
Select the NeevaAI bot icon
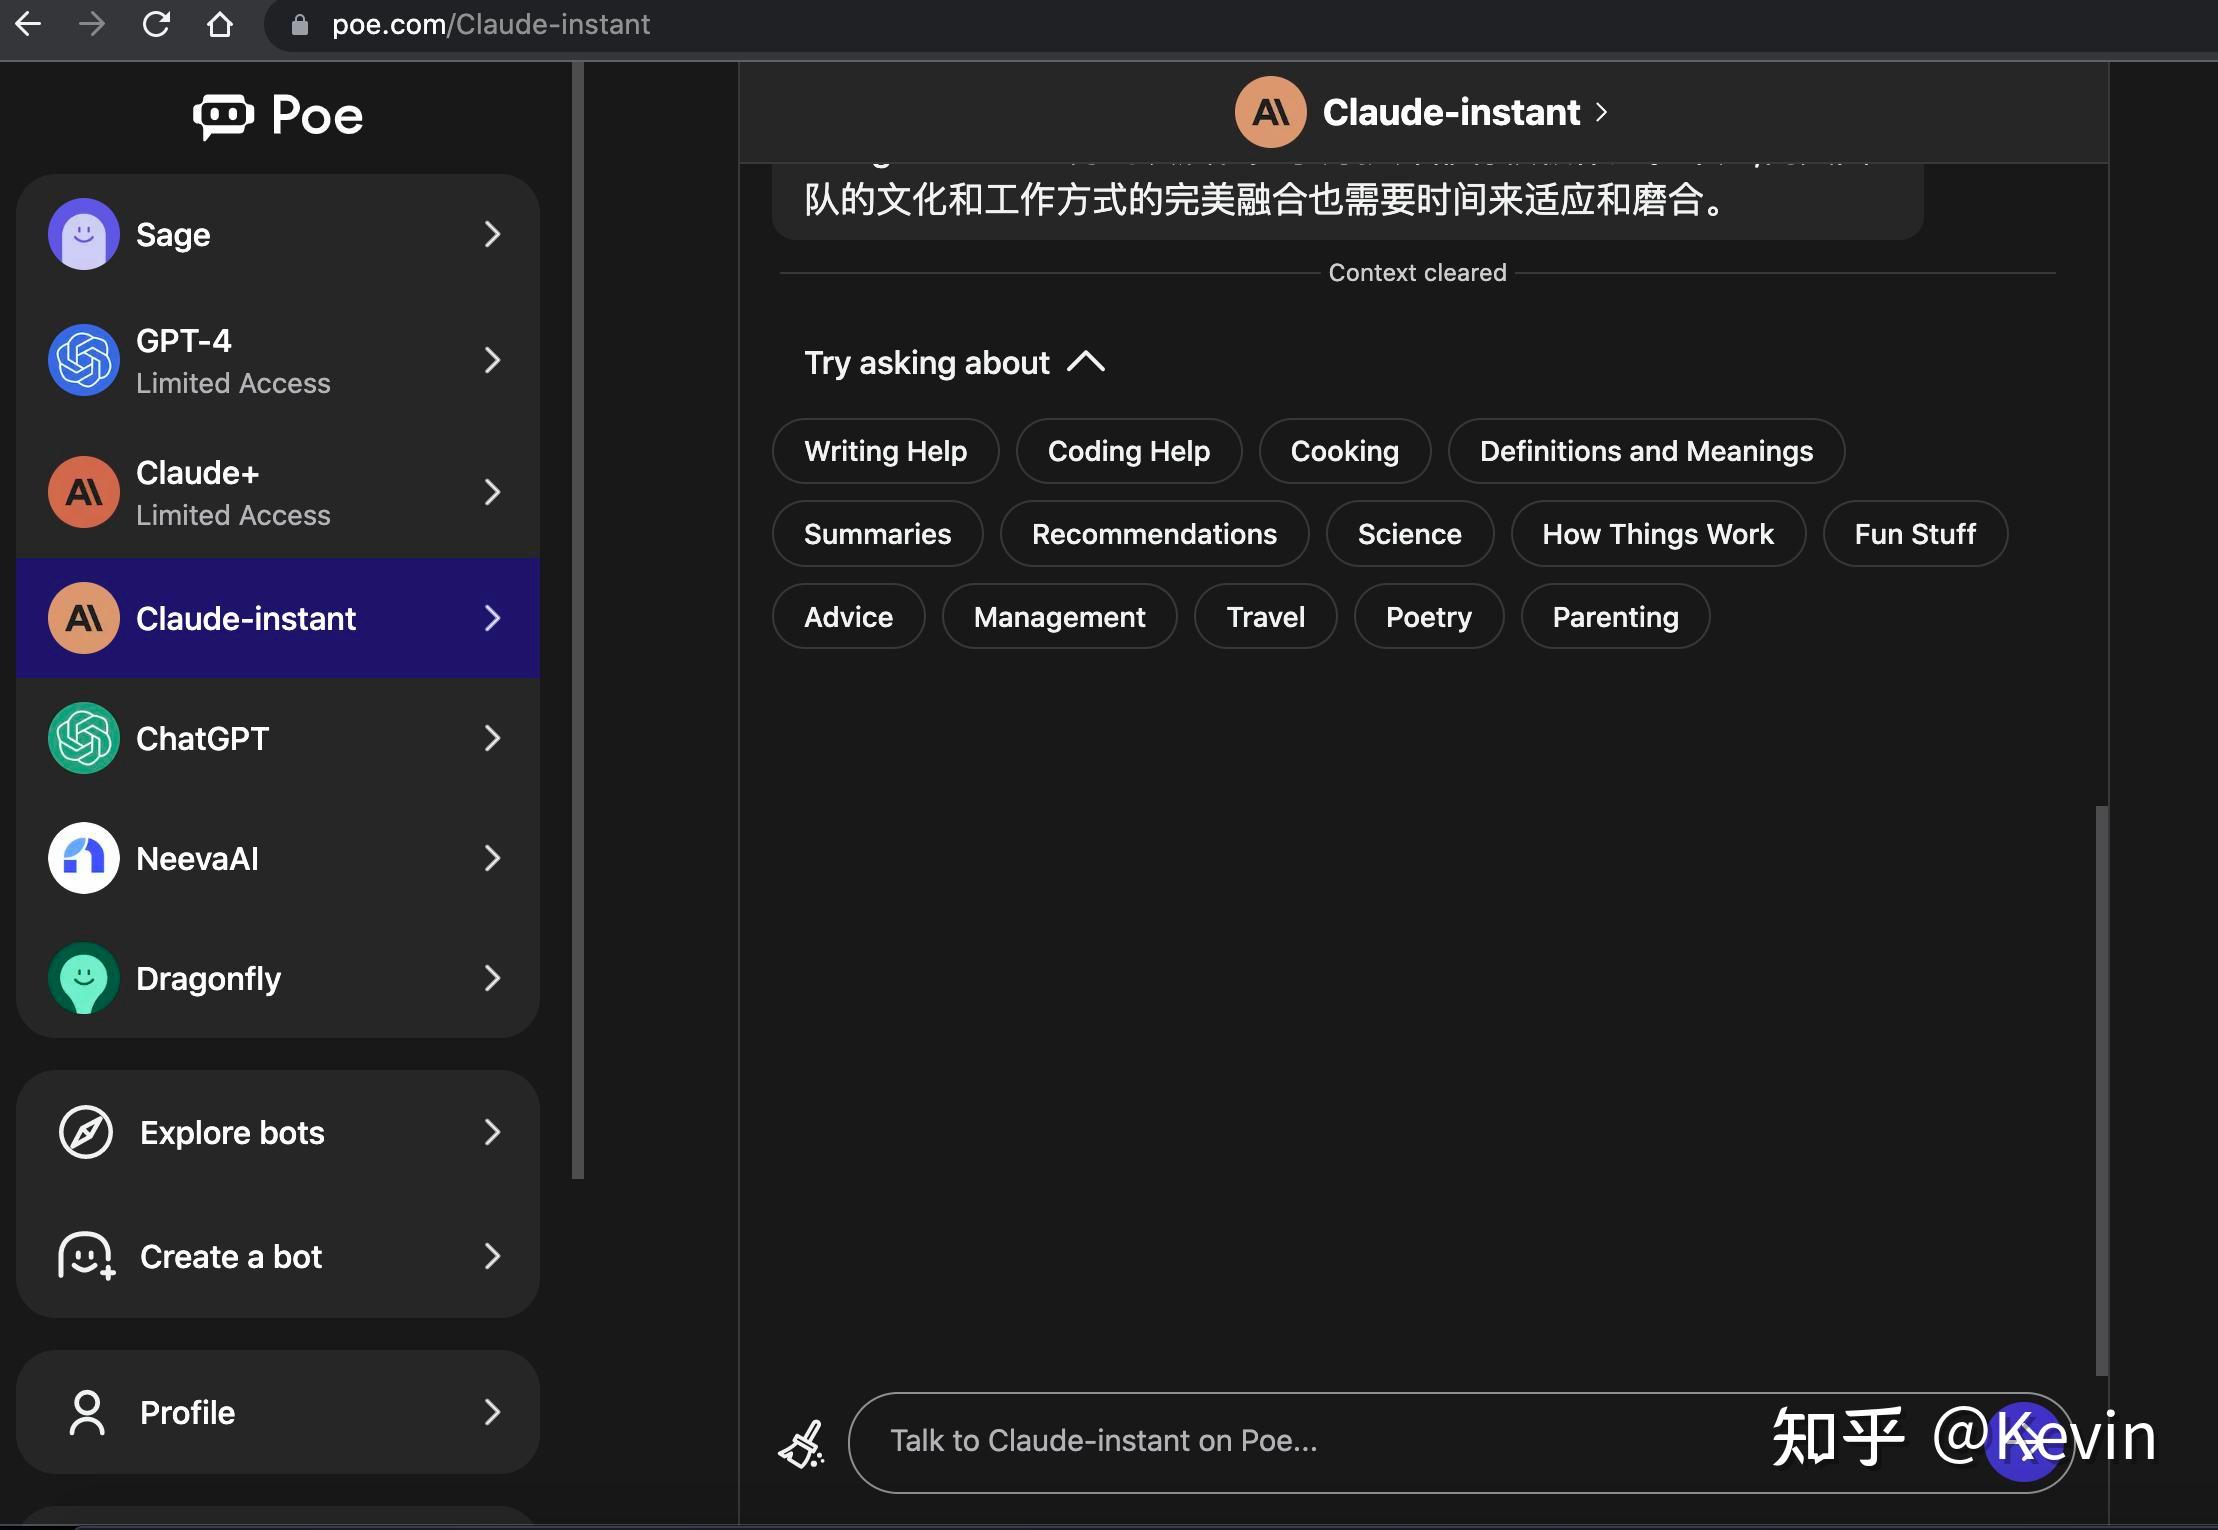[x=84, y=858]
